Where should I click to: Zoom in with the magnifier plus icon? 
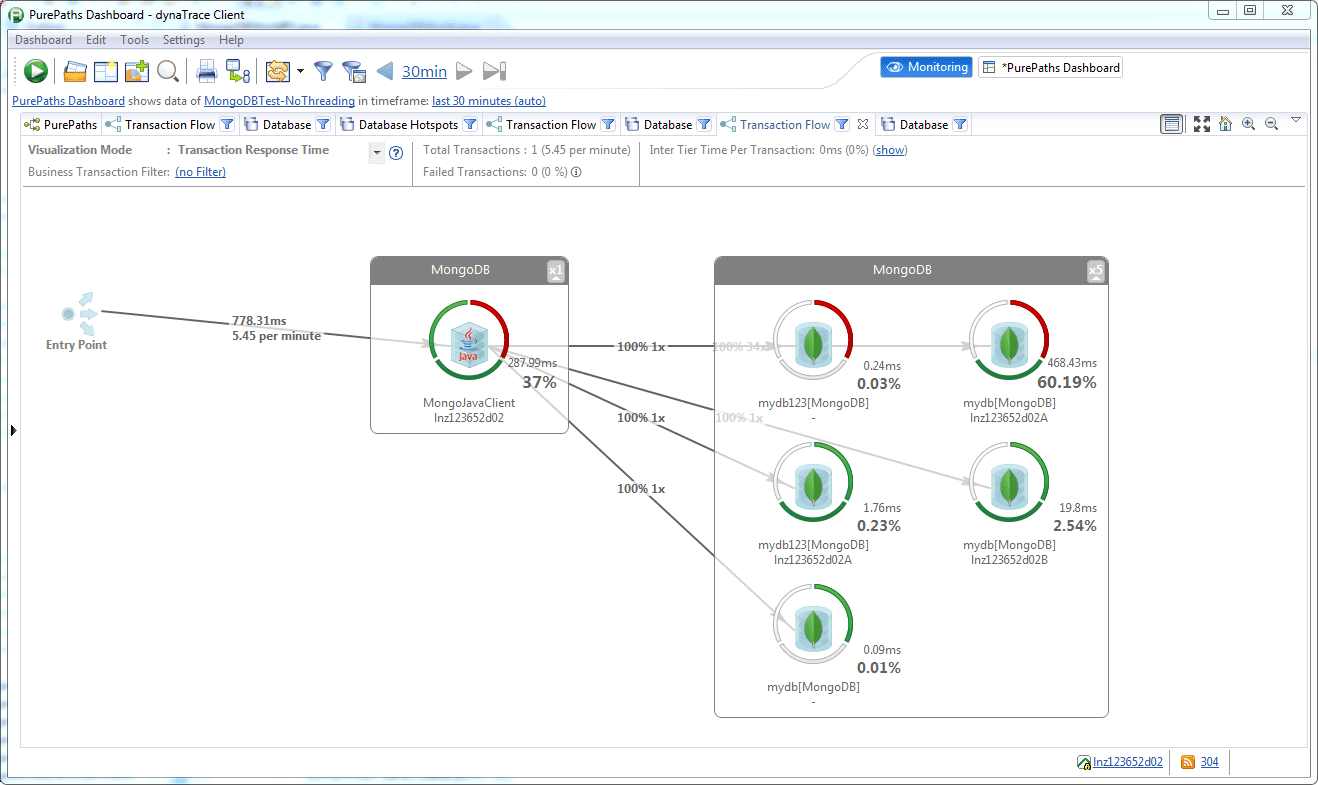pyautogui.click(x=1248, y=124)
